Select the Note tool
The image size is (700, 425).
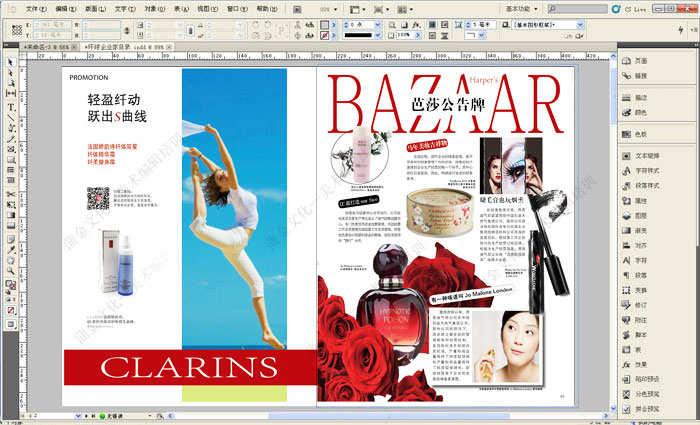coord(11,240)
